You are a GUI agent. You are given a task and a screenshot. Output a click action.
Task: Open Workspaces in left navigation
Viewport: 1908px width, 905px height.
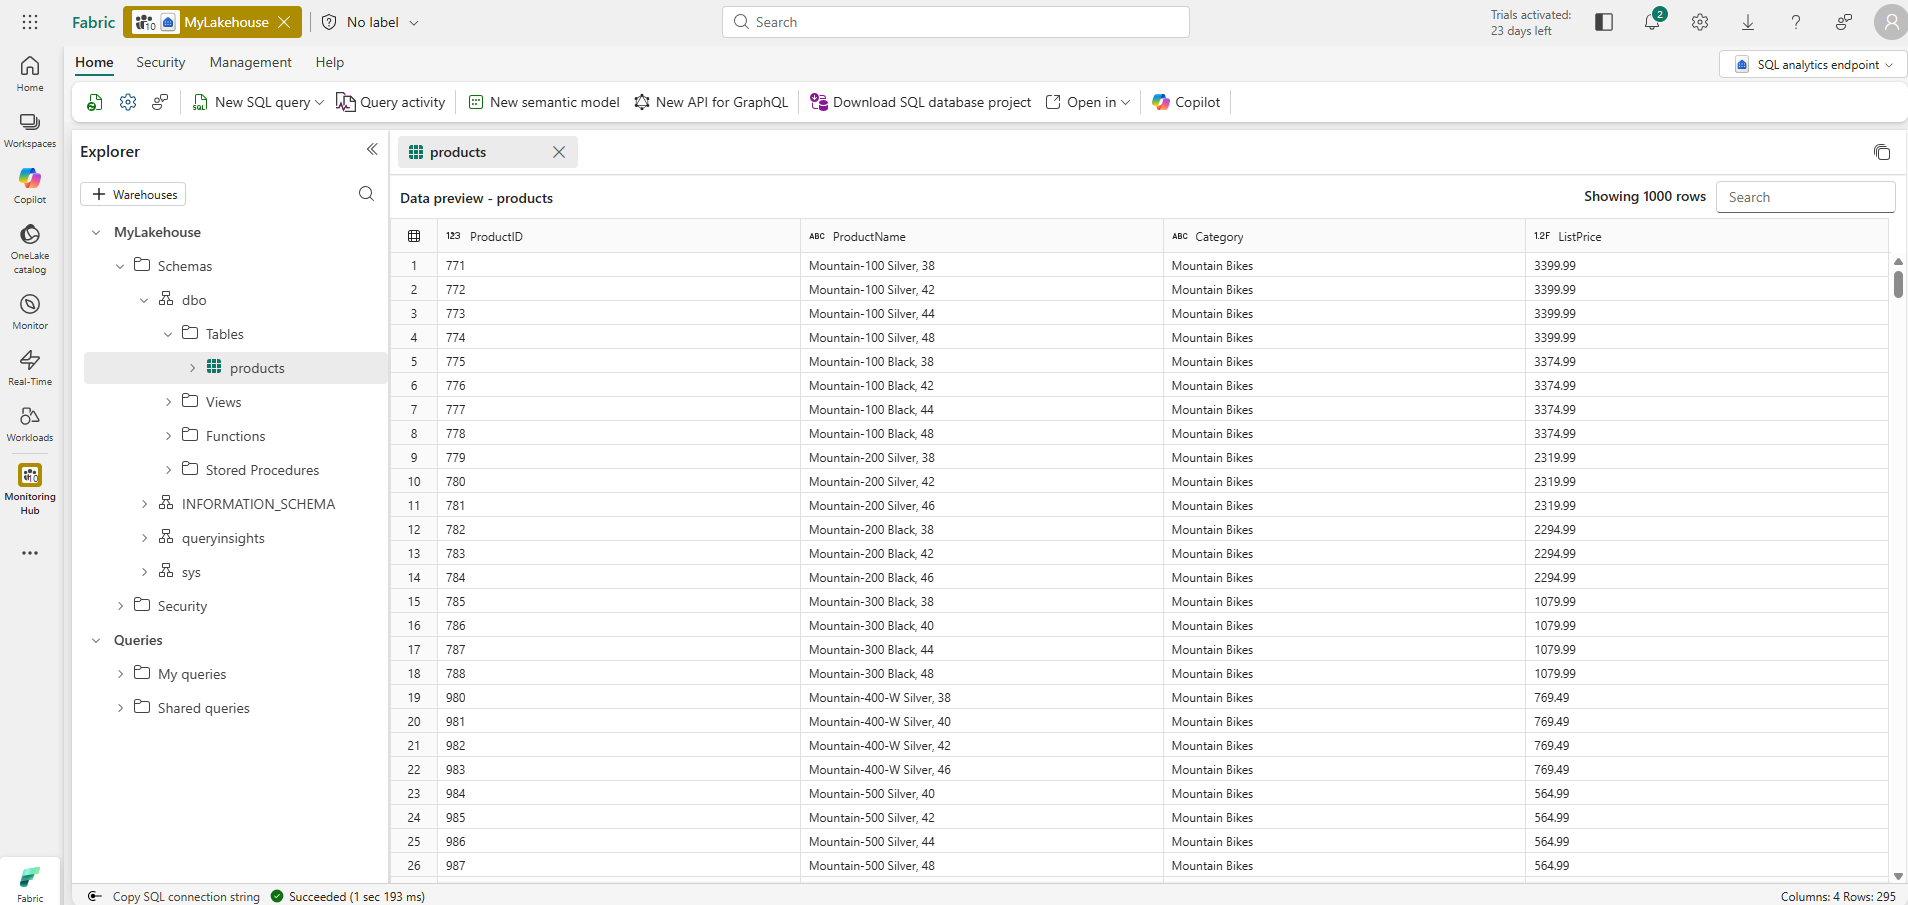[30, 130]
